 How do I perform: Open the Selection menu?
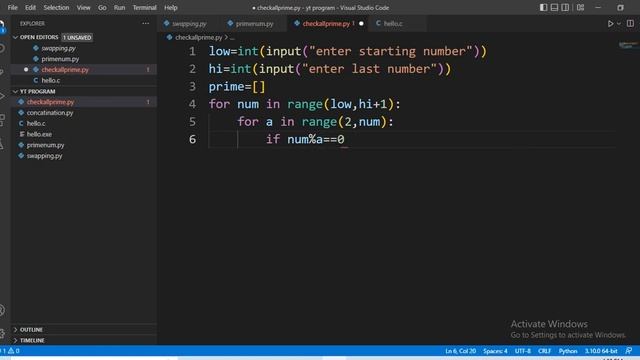pos(56,7)
